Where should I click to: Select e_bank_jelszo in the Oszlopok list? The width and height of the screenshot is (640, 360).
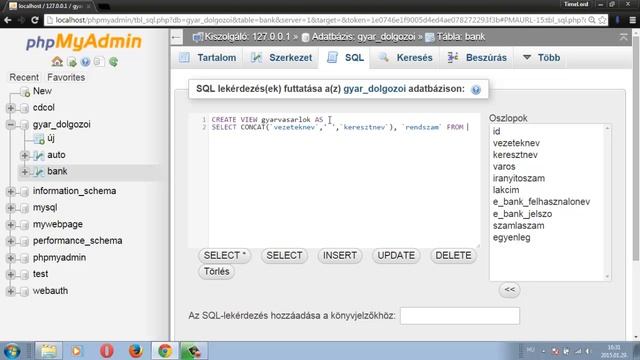[x=522, y=214]
